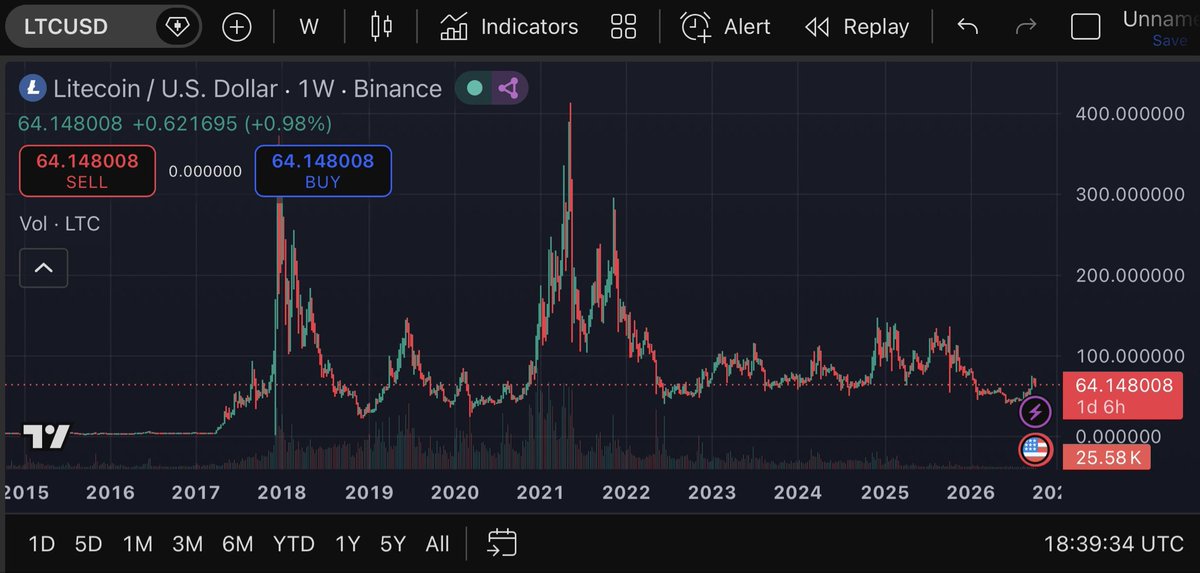Click the red SELL 64.148008 button

(x=87, y=171)
